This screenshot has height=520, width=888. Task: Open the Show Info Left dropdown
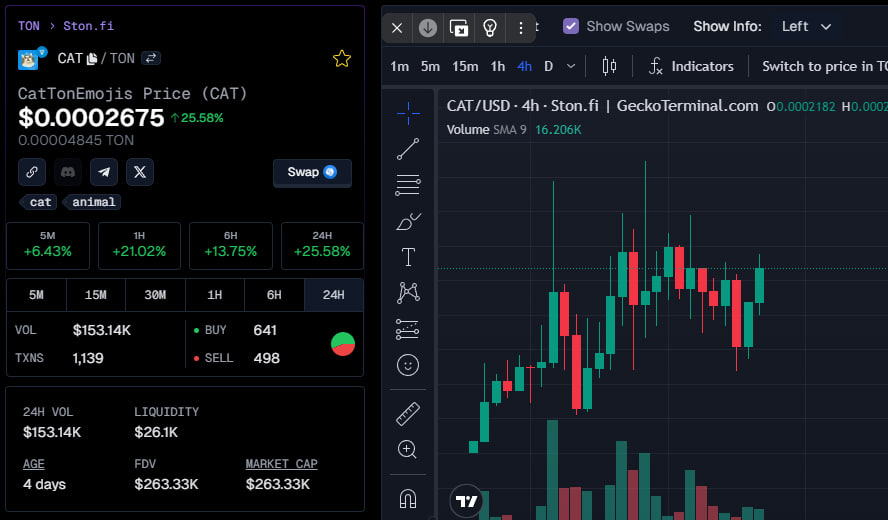(806, 27)
